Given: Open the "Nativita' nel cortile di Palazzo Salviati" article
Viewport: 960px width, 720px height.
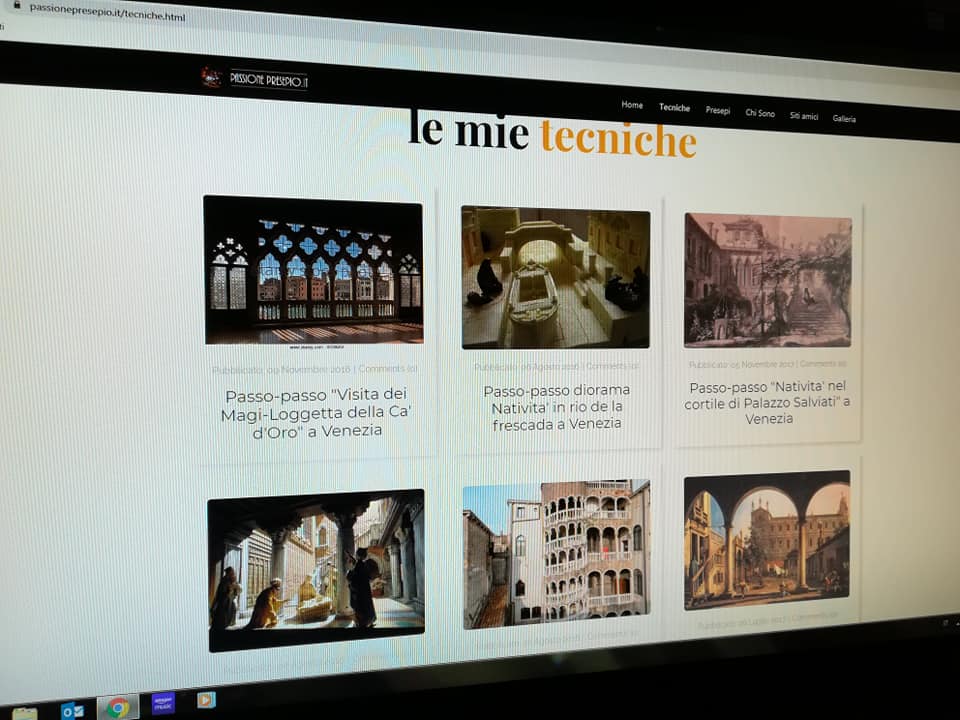Looking at the screenshot, I should (768, 402).
